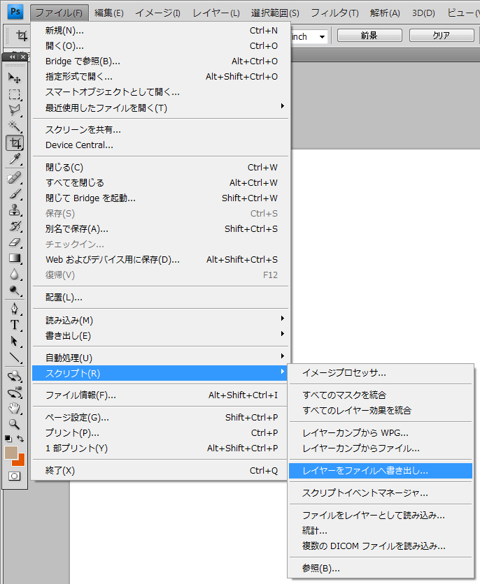This screenshot has width=480, height=584.
Task: Select the Magic Wand tool
Action: pos(15,126)
